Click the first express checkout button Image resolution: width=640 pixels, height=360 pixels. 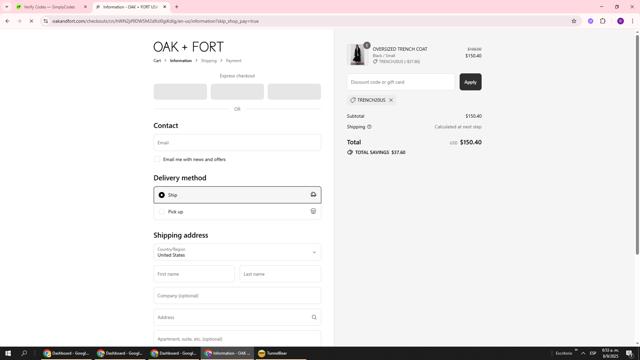180,91
